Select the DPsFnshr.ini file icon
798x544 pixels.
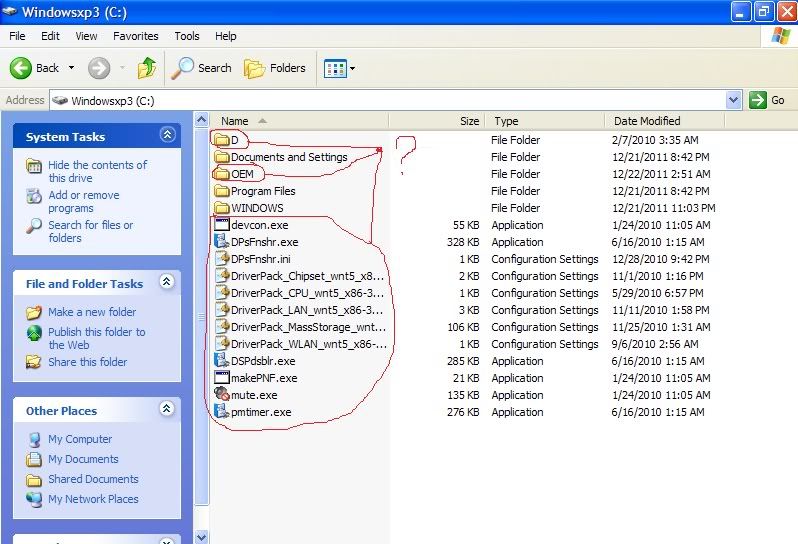pos(222,259)
